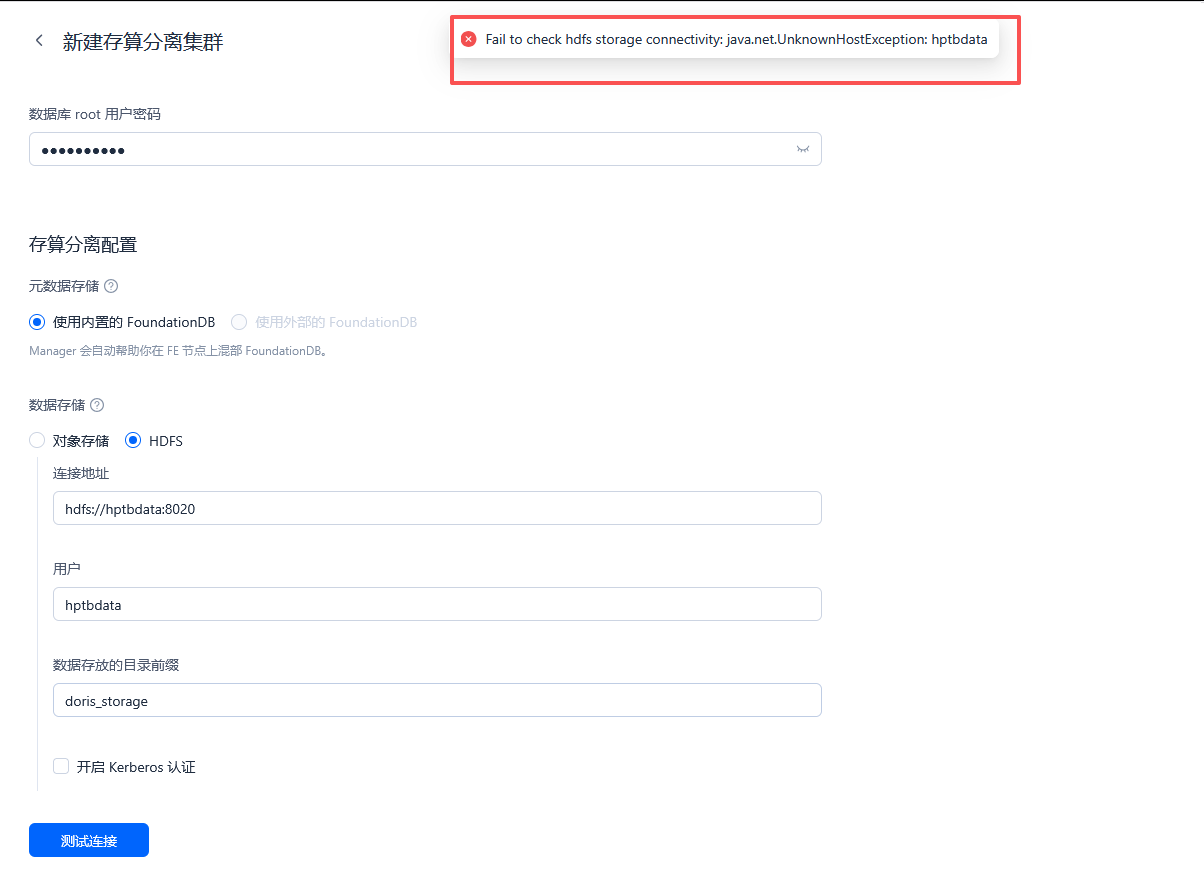Image resolution: width=1204 pixels, height=885 pixels.
Task: Click the red-bordered error notification banner
Action: click(x=735, y=47)
